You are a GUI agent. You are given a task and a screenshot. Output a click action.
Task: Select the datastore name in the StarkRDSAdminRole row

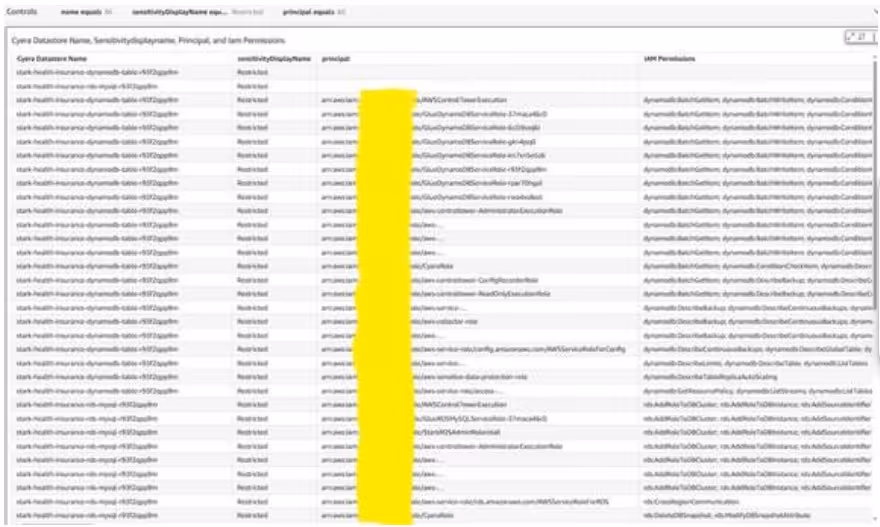(87, 432)
